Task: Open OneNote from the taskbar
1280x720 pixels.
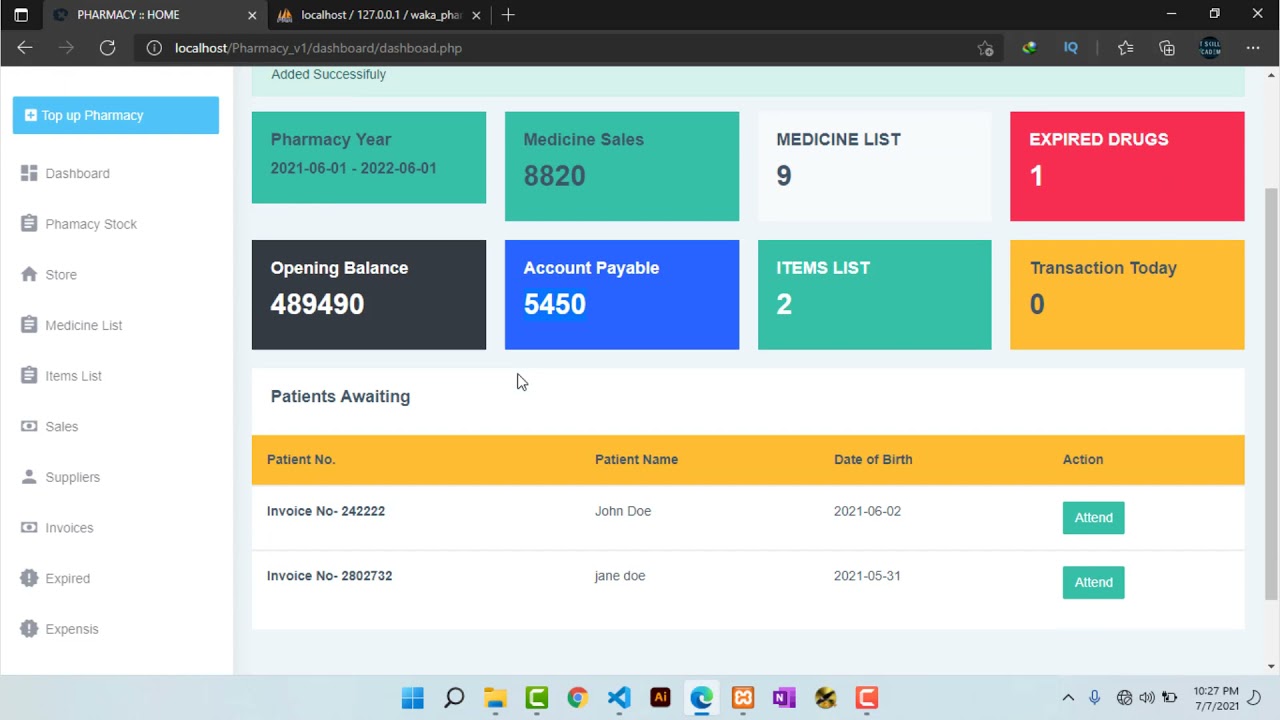Action: click(784, 697)
